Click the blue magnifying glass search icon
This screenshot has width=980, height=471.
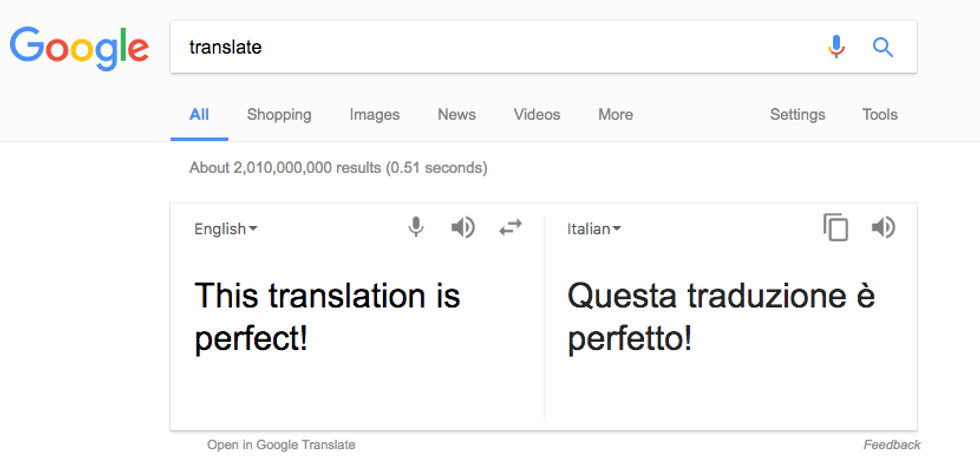click(x=883, y=47)
